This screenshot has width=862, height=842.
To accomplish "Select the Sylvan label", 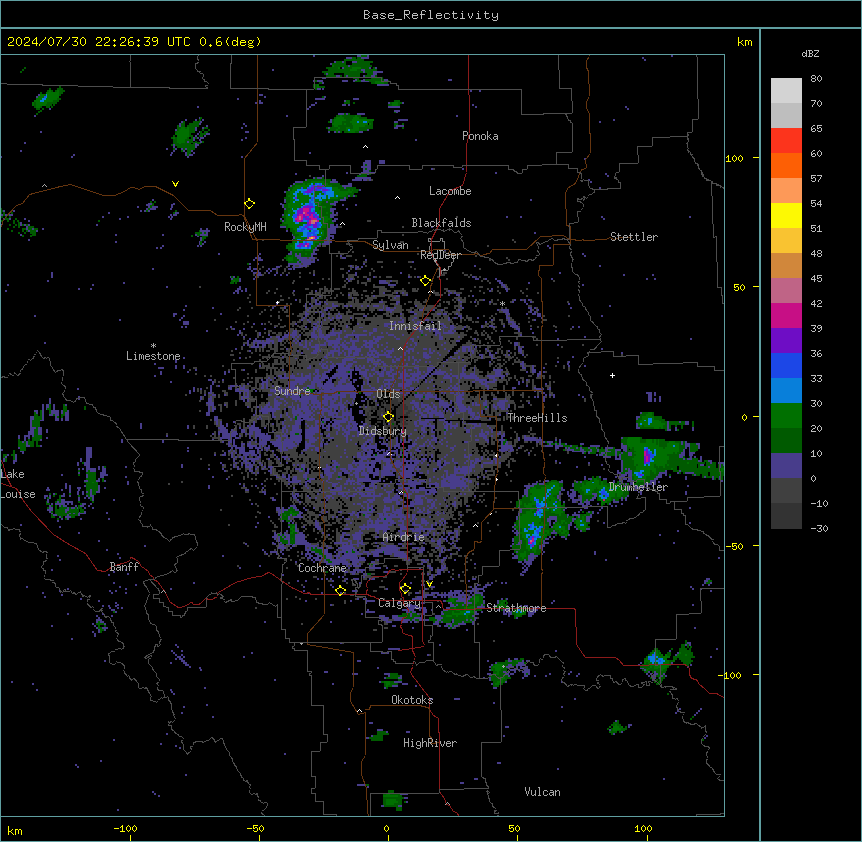I will click(390, 245).
